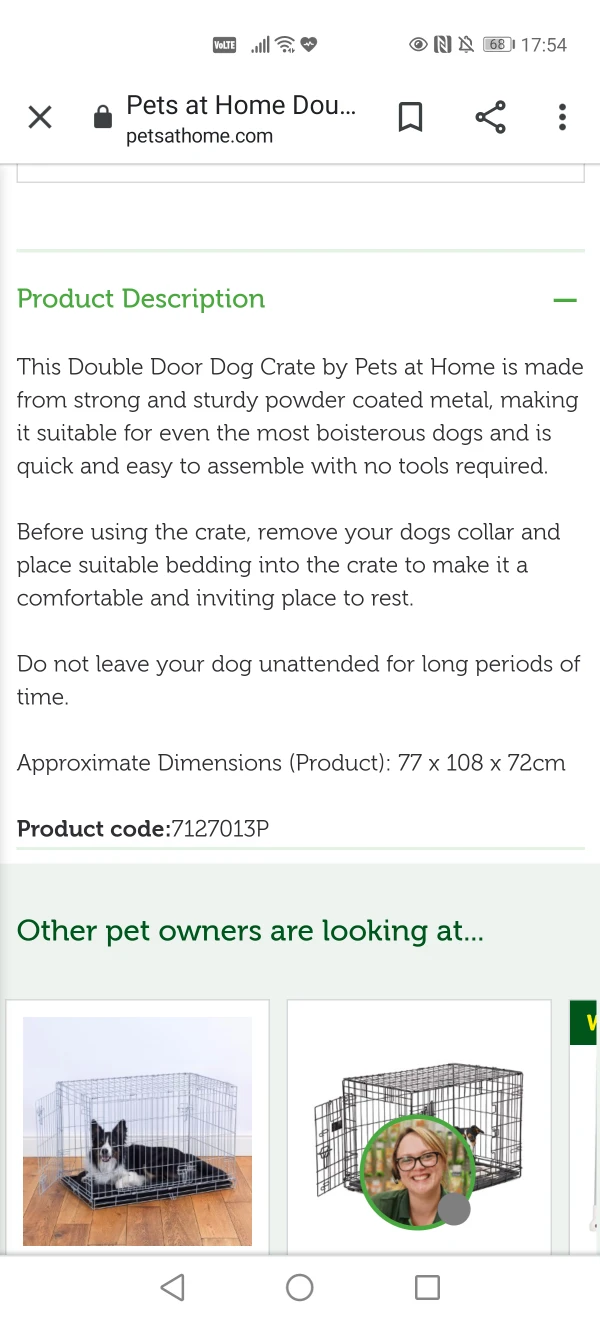Image resolution: width=600 pixels, height=1320 pixels.
Task: Tap the assistant avatar chat bubble
Action: pos(416,1171)
